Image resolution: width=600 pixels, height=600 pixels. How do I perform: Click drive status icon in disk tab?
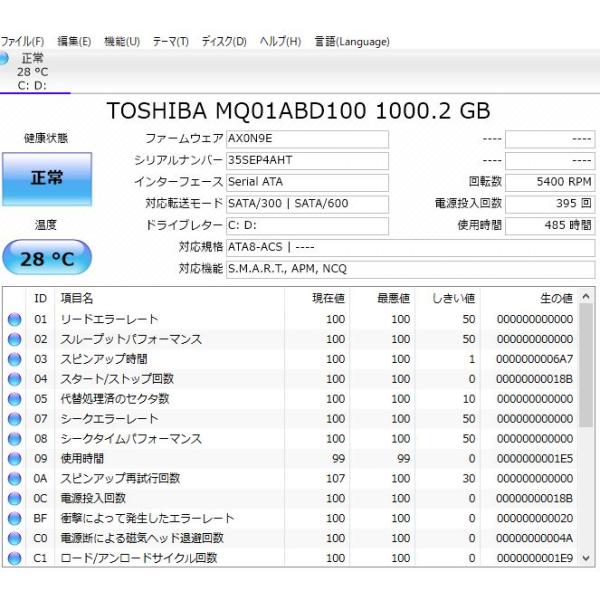tap(4, 59)
